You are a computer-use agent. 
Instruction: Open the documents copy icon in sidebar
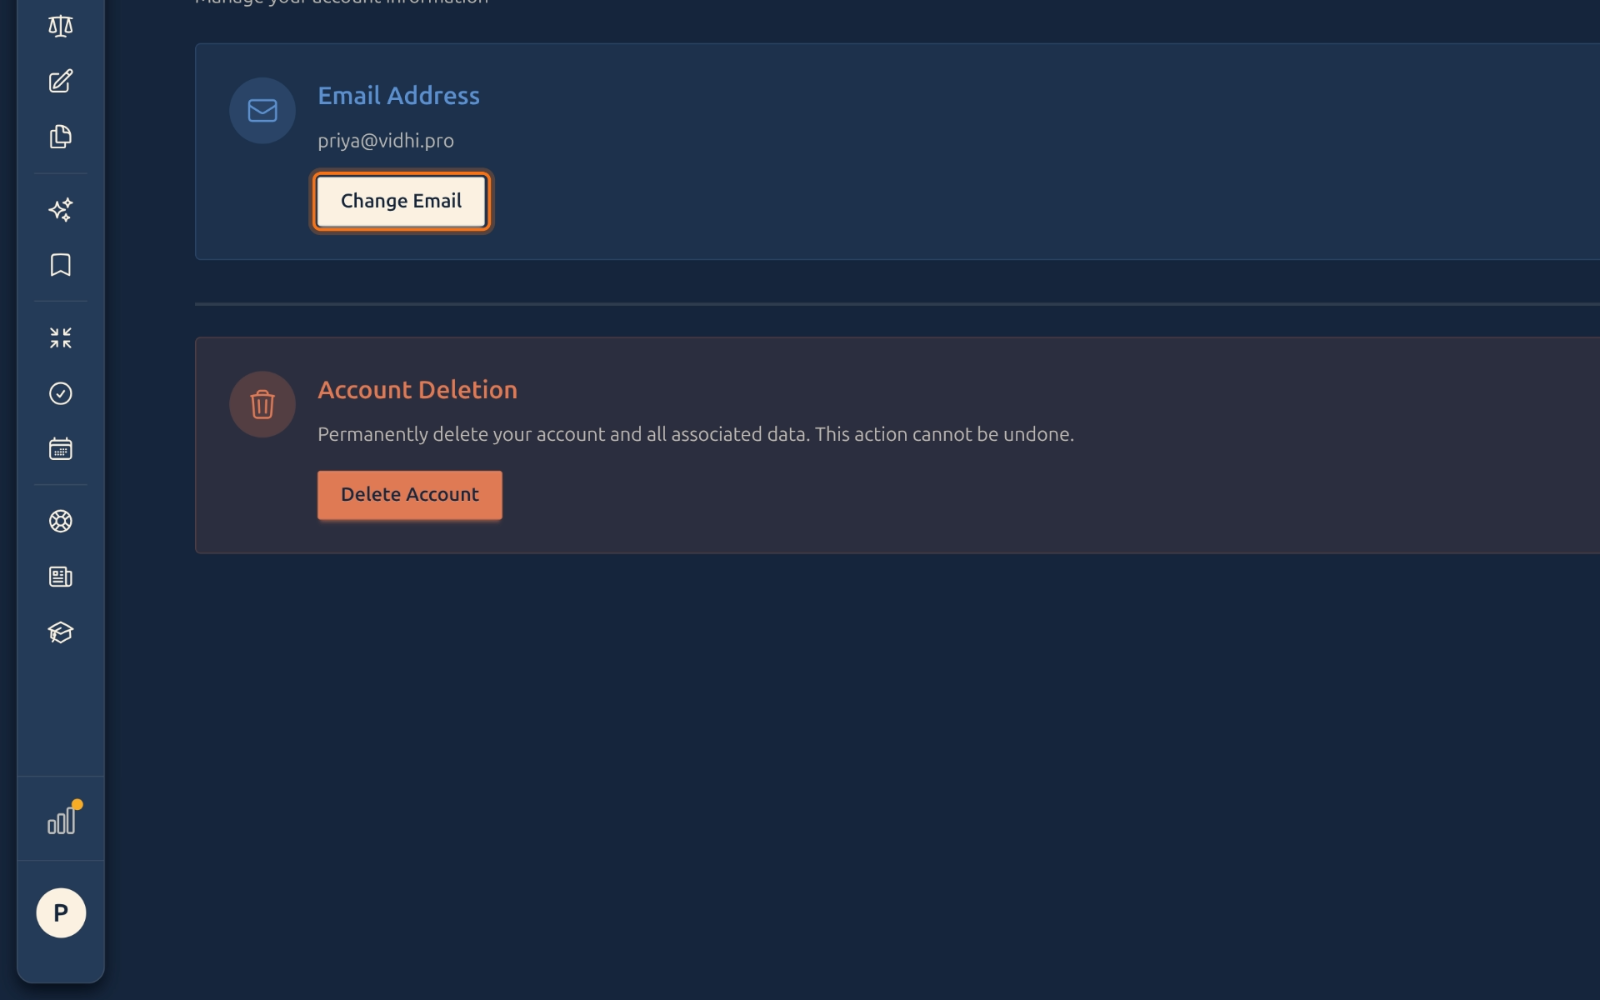point(60,136)
